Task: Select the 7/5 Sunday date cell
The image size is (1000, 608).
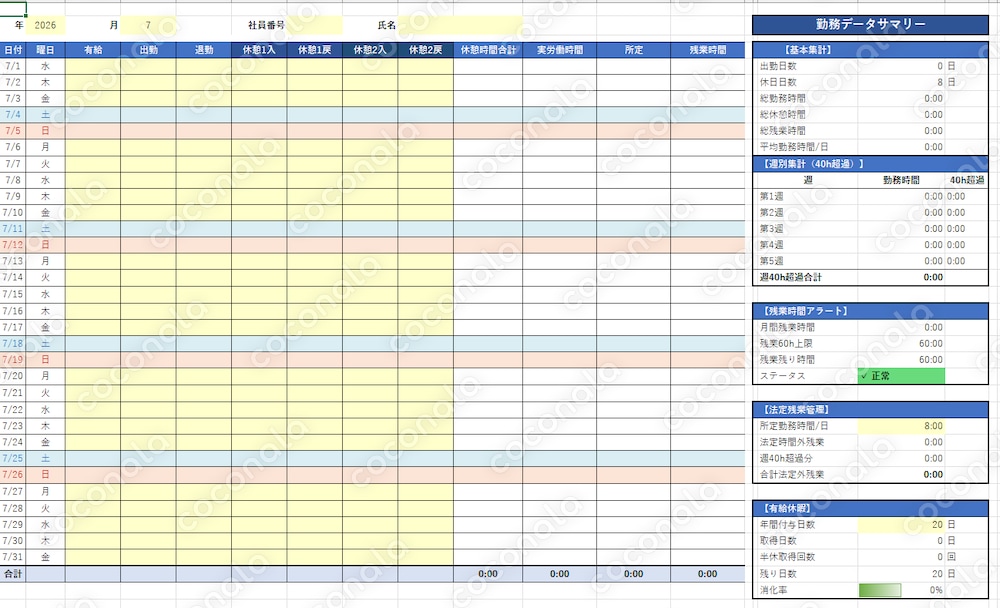Action: [x=13, y=131]
